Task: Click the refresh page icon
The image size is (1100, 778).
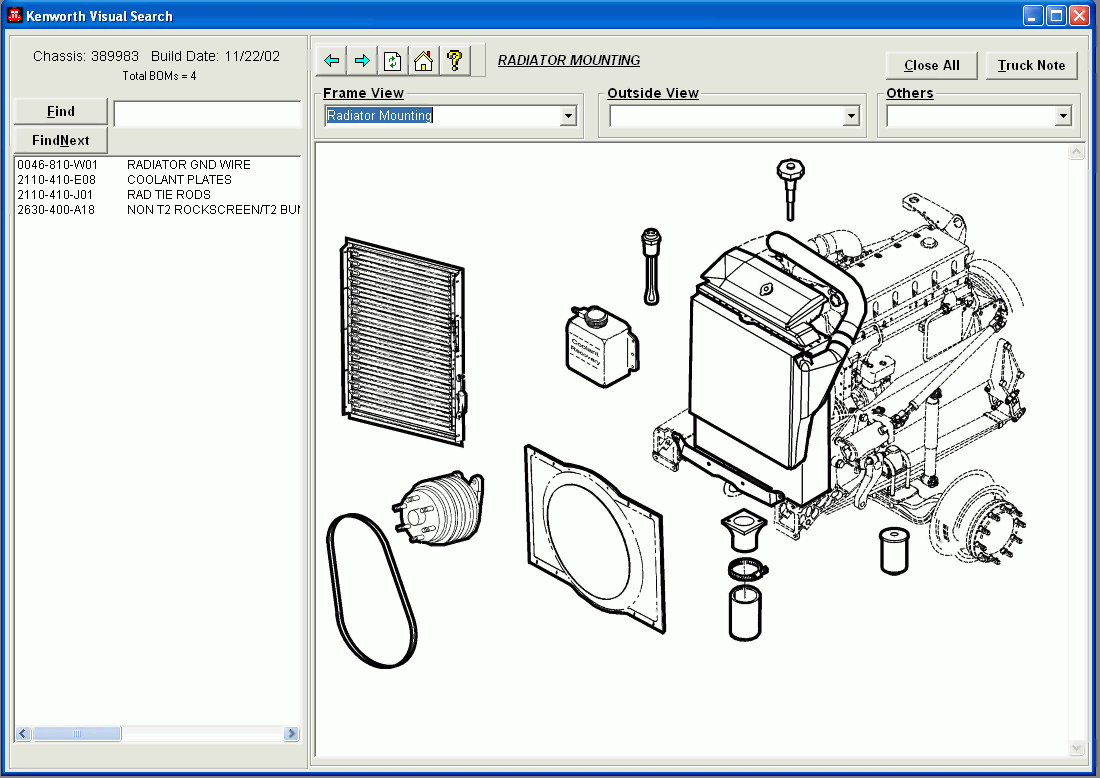Action: (x=393, y=61)
